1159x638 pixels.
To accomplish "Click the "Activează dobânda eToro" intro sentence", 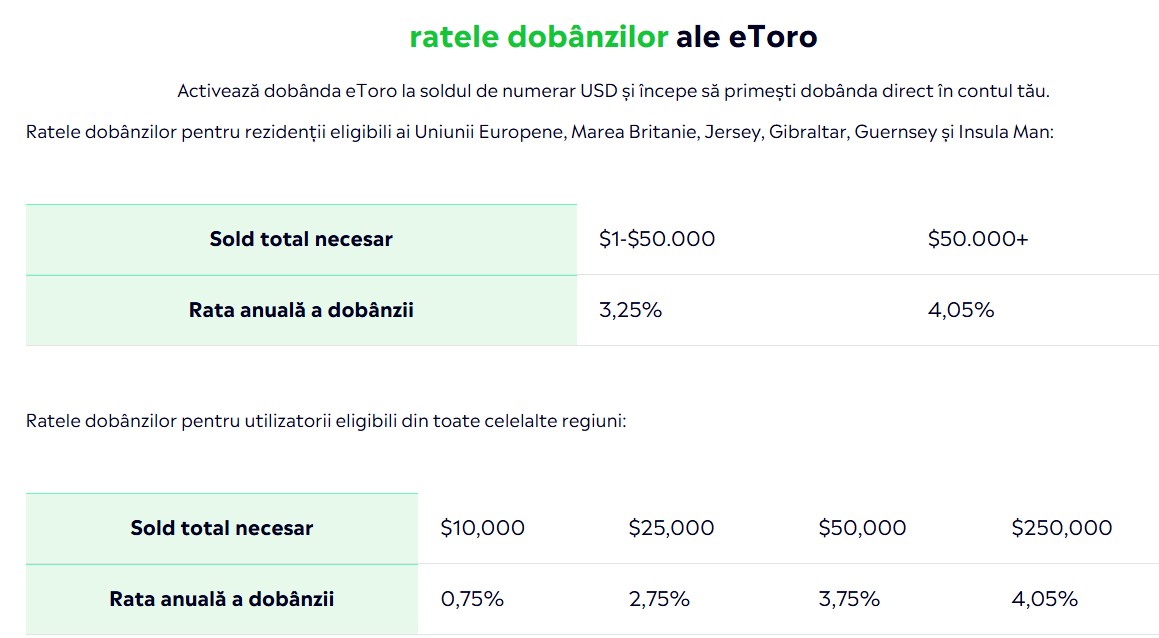I will 613,91.
